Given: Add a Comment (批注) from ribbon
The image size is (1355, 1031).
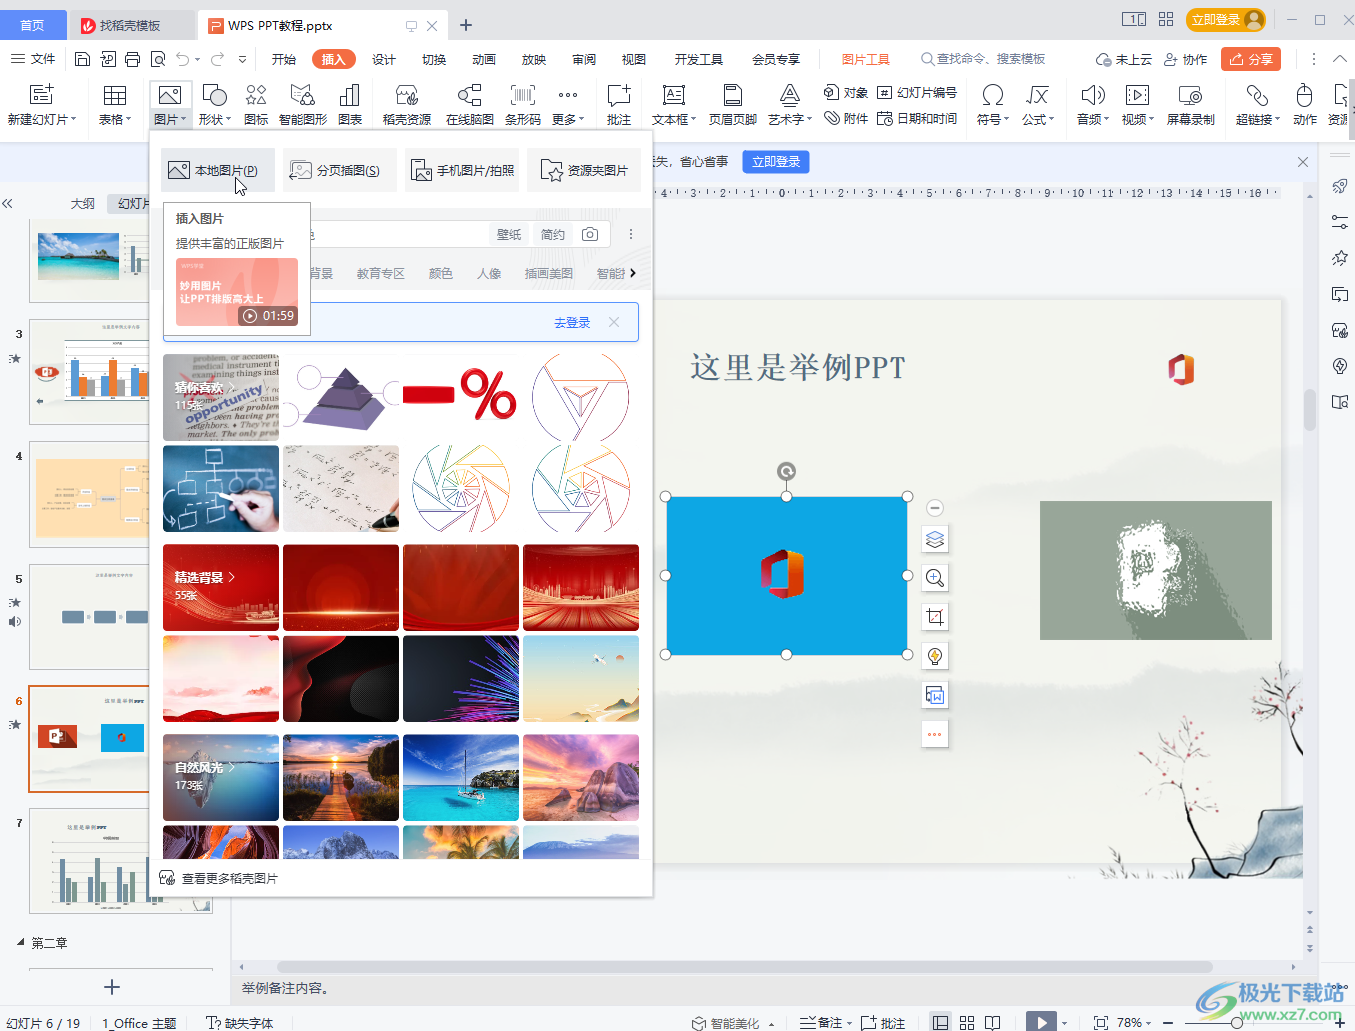Looking at the screenshot, I should pyautogui.click(x=619, y=105).
